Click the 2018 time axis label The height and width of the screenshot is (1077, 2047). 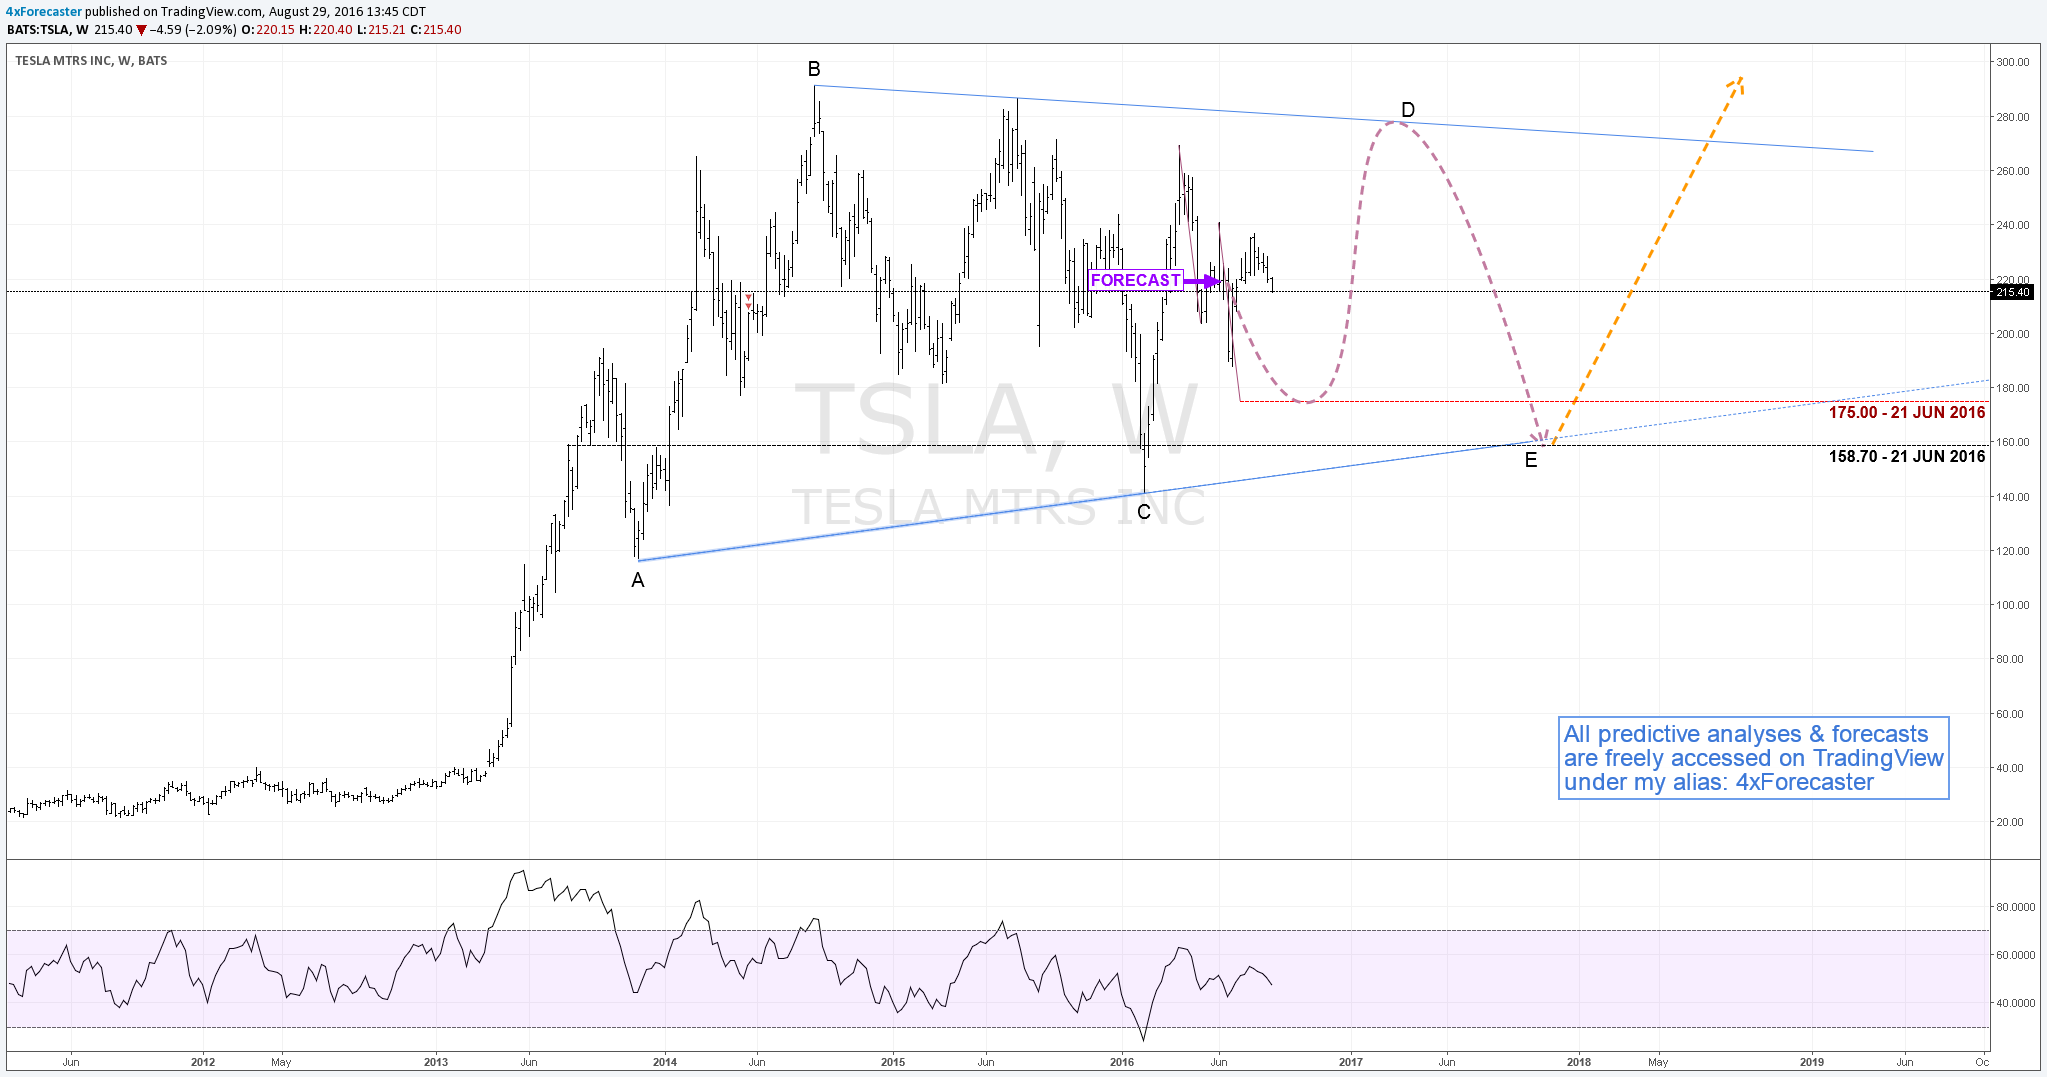pos(1579,1062)
